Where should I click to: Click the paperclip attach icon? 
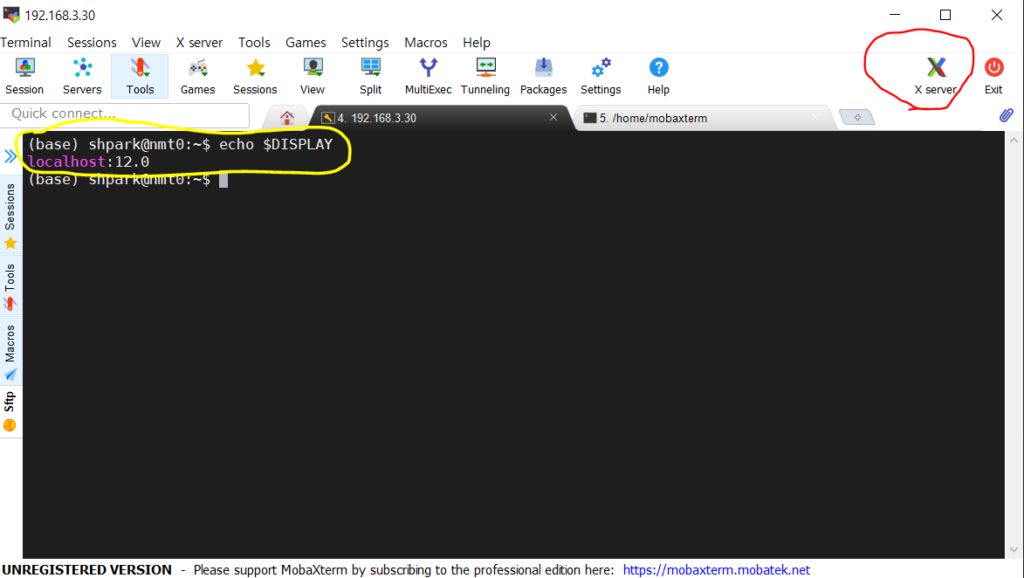(x=1006, y=116)
